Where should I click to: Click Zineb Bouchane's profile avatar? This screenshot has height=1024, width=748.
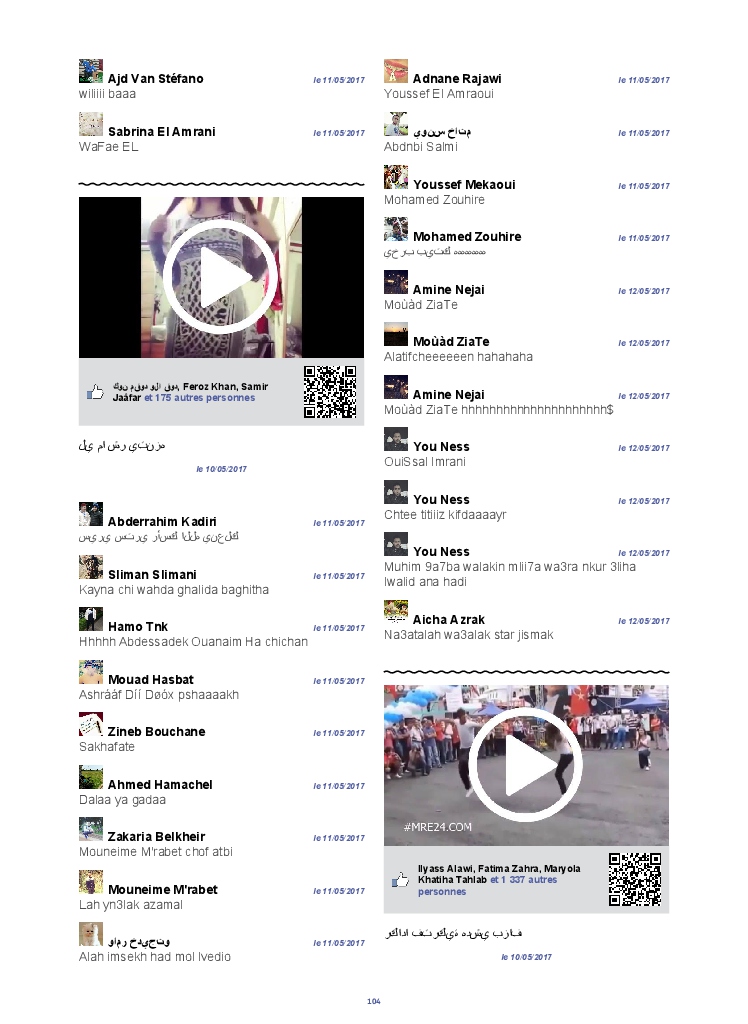pos(91,724)
